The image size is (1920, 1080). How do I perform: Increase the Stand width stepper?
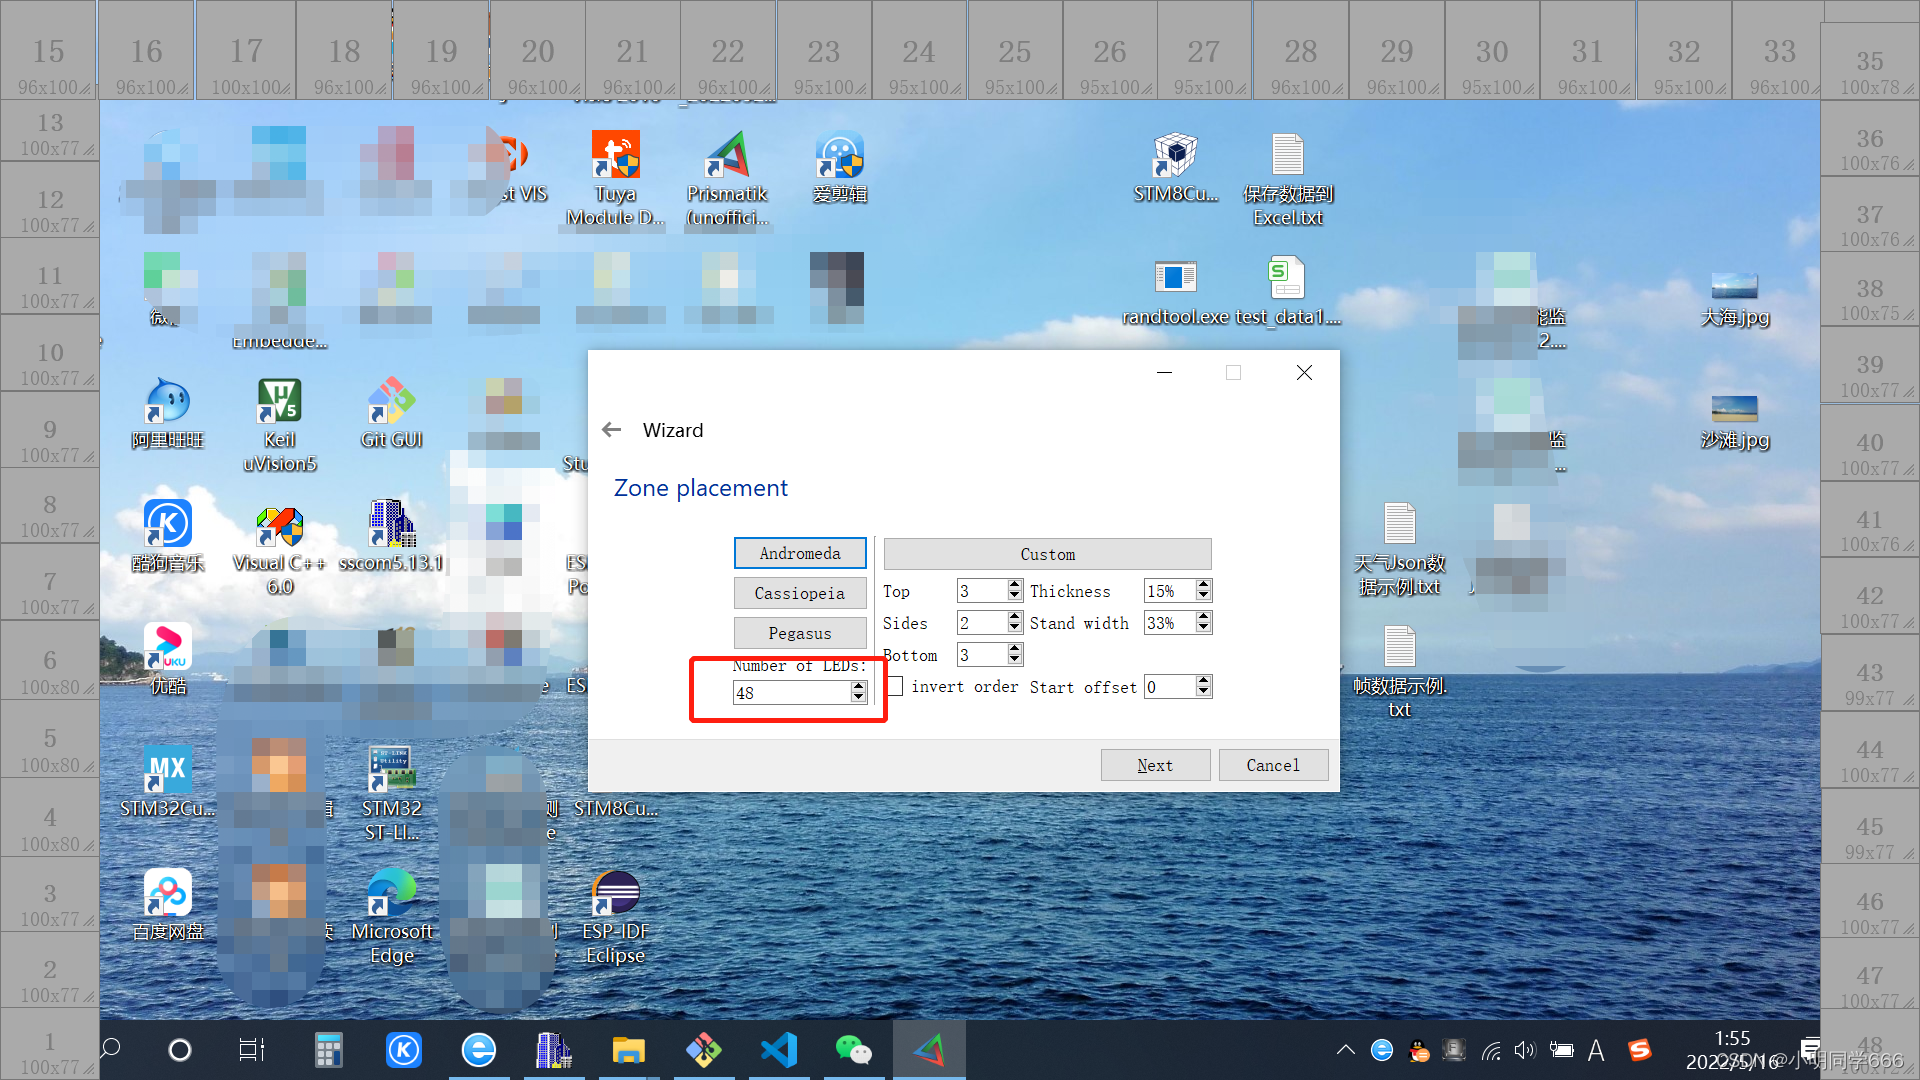[x=1204, y=617]
